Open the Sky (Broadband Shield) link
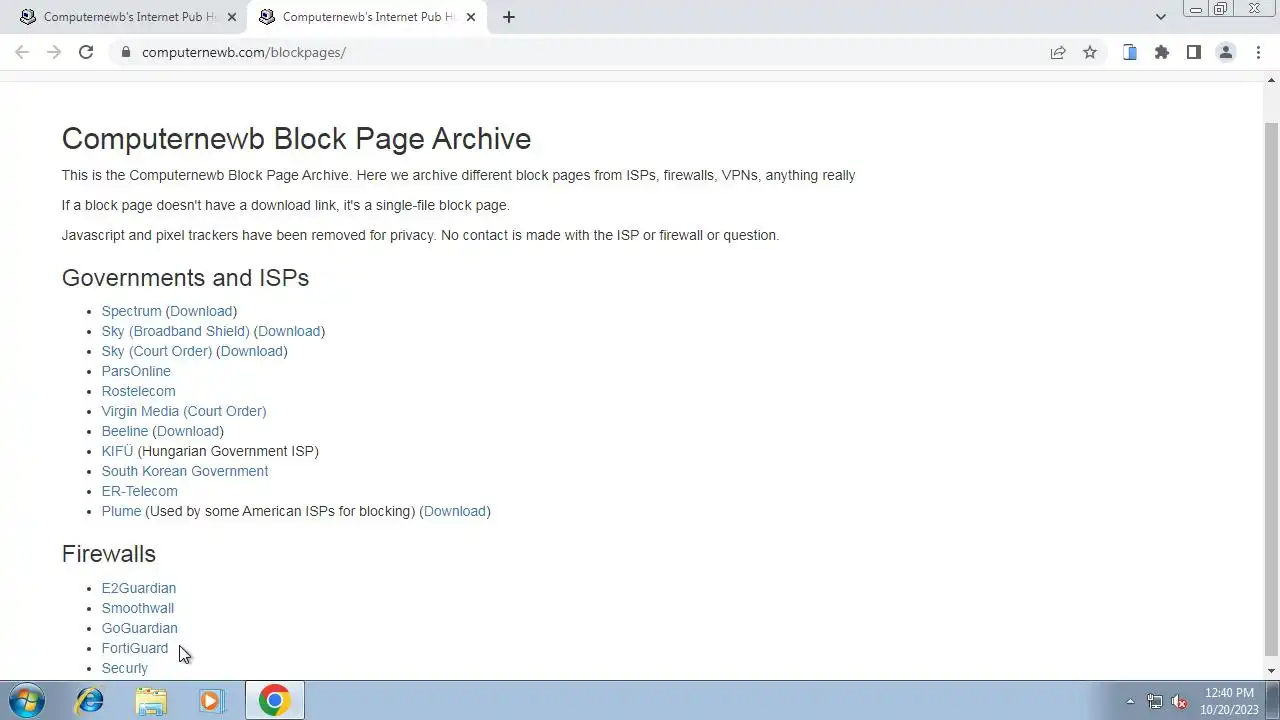The height and width of the screenshot is (720, 1280). 175,331
